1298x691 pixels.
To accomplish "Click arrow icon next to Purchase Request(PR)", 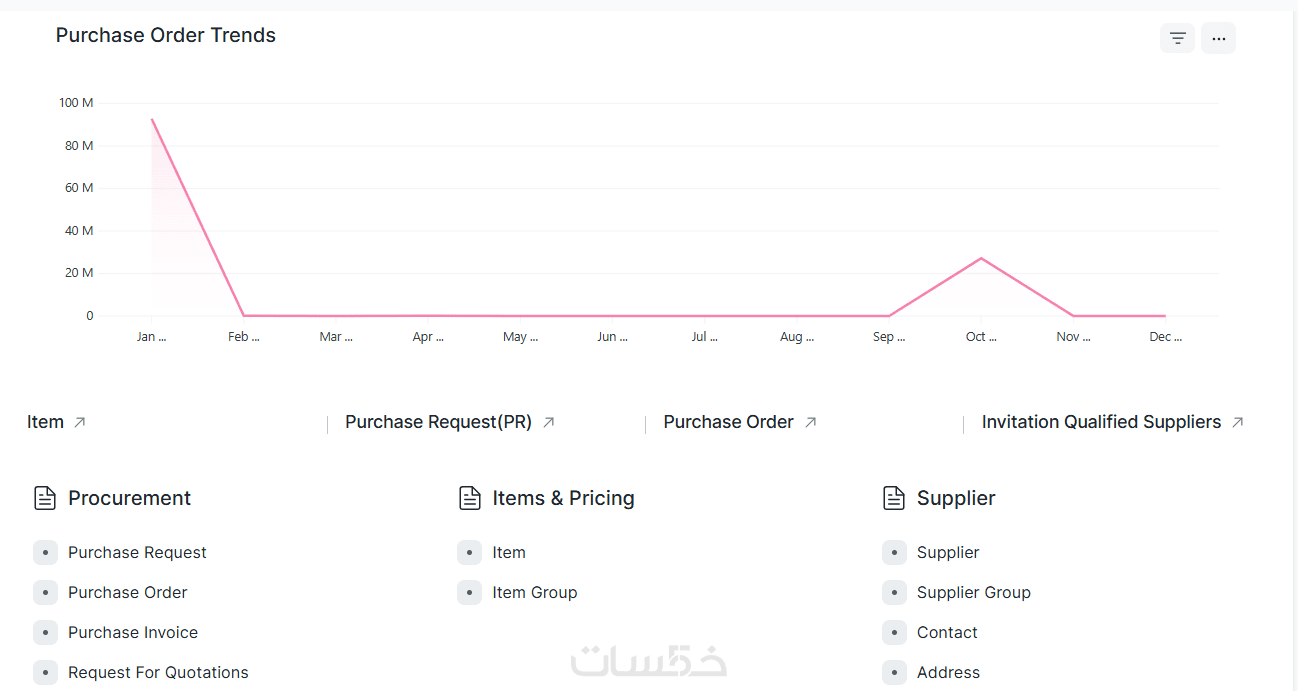I will 548,422.
